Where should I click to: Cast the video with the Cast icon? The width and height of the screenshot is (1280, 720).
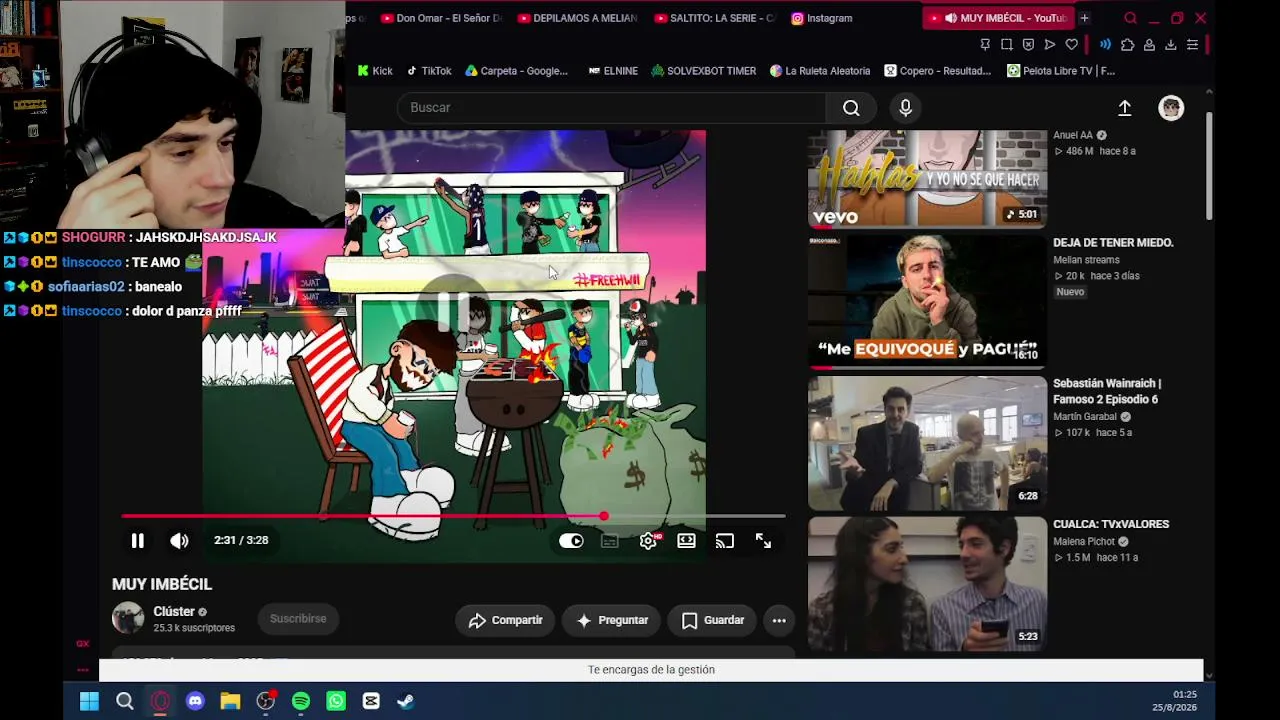(725, 541)
